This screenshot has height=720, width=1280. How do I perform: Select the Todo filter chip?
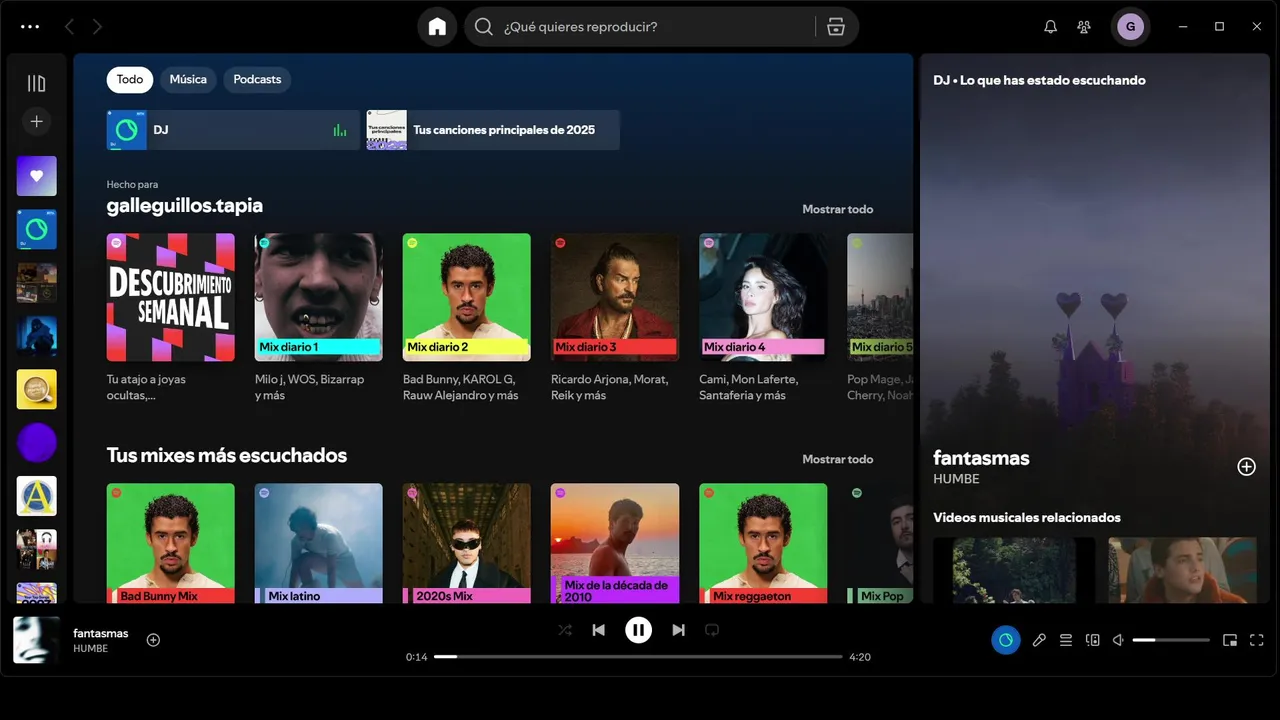(130, 79)
